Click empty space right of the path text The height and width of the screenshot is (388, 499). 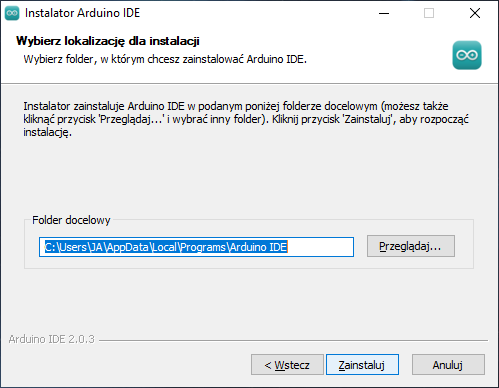319,247
